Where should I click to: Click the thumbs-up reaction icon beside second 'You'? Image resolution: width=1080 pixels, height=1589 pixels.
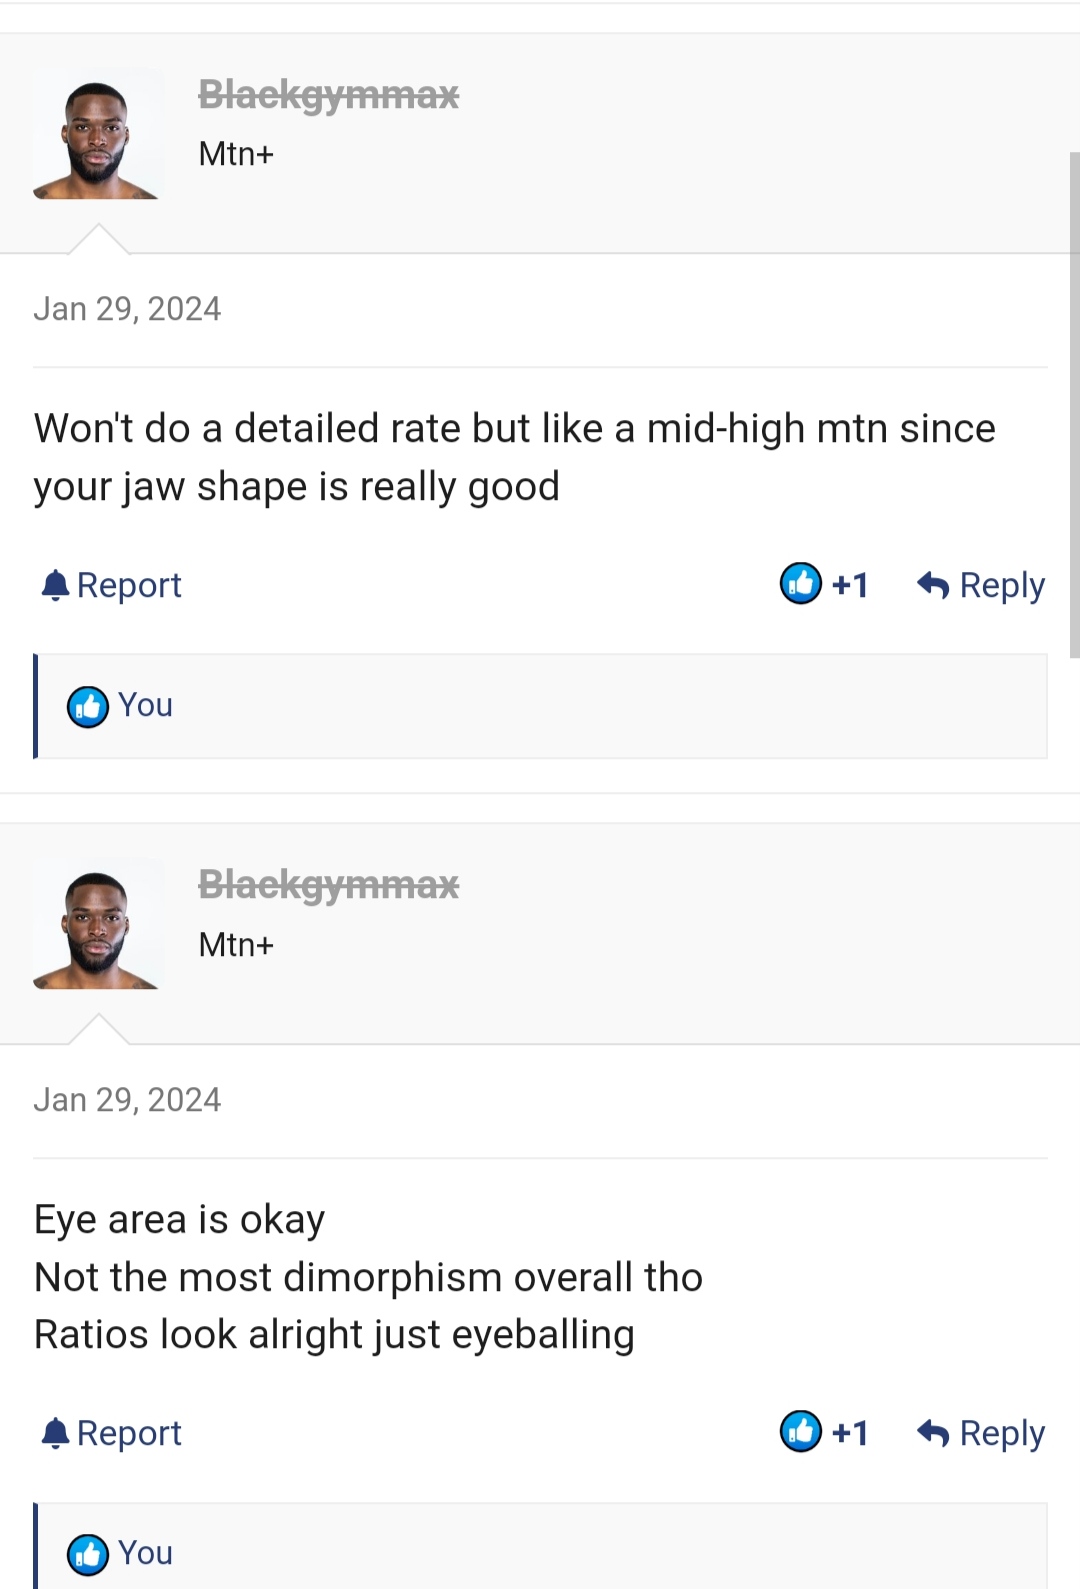[88, 1555]
